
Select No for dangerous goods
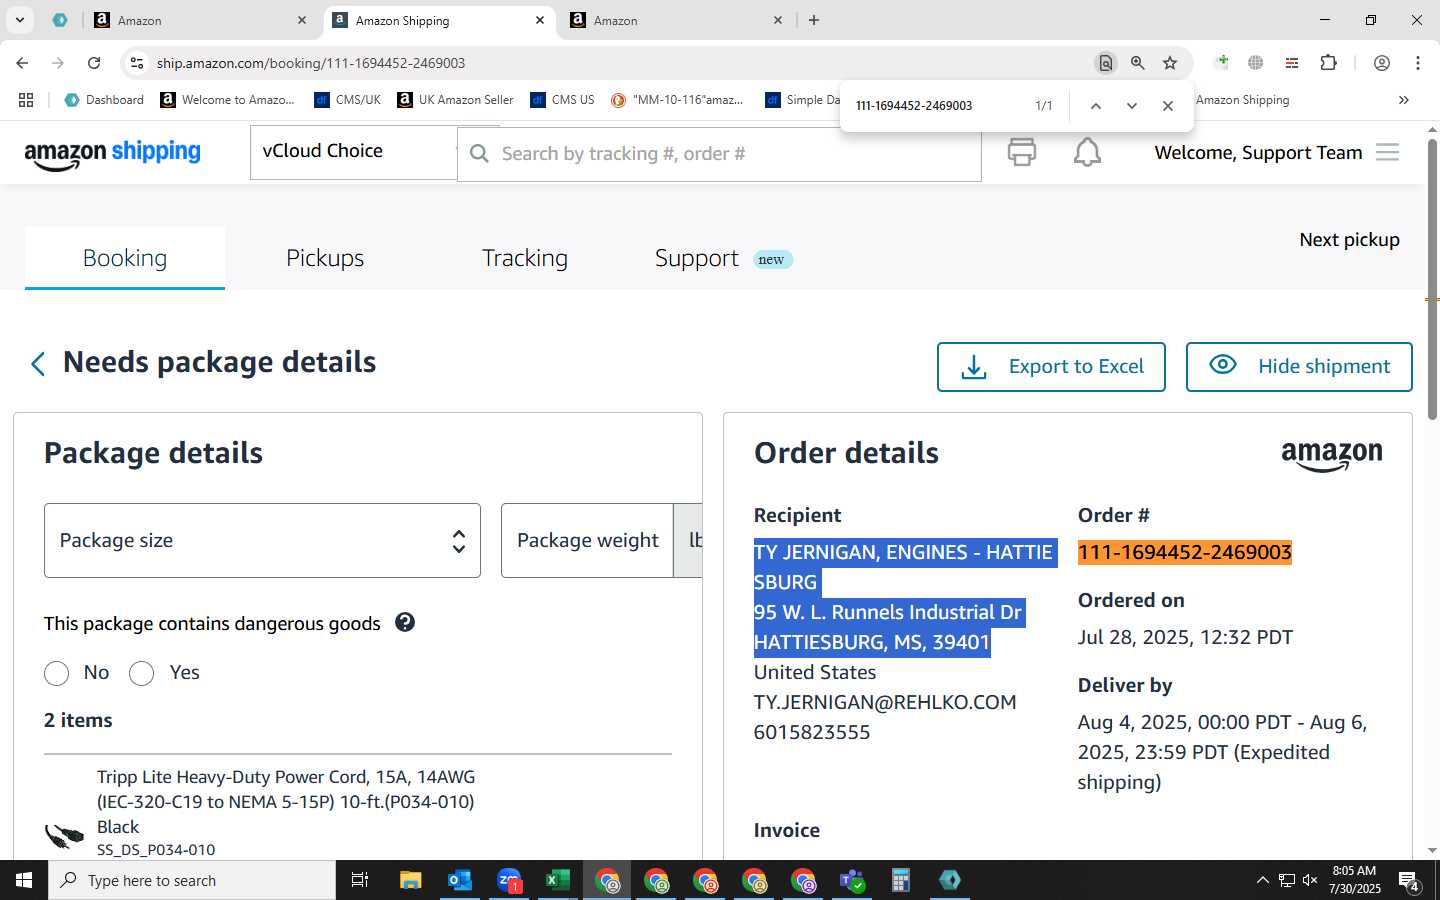57,673
